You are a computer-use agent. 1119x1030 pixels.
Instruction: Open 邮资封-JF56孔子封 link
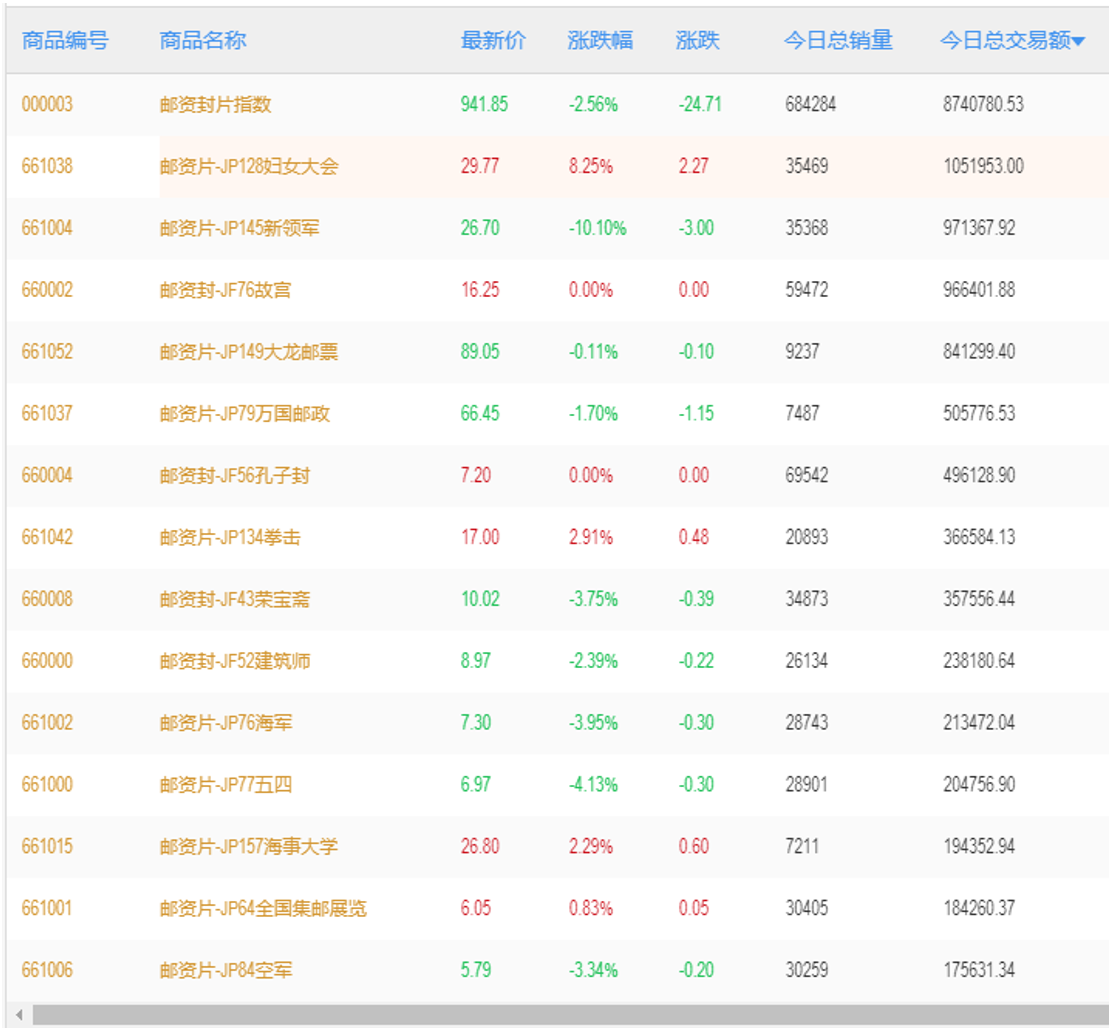click(235, 475)
